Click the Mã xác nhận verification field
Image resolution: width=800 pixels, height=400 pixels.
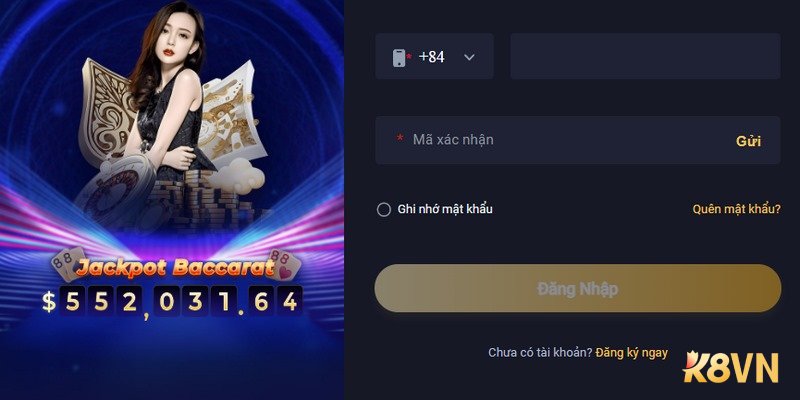coord(578,140)
